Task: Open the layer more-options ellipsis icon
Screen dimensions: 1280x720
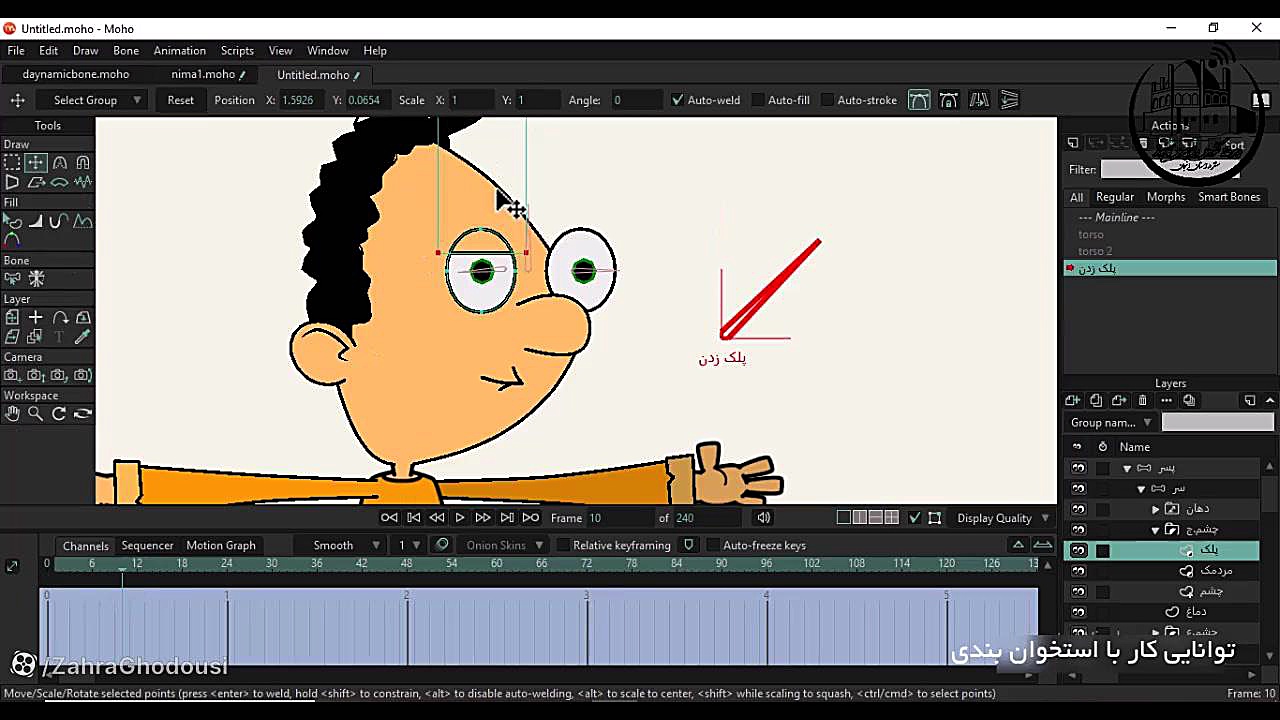Action: pos(1166,401)
